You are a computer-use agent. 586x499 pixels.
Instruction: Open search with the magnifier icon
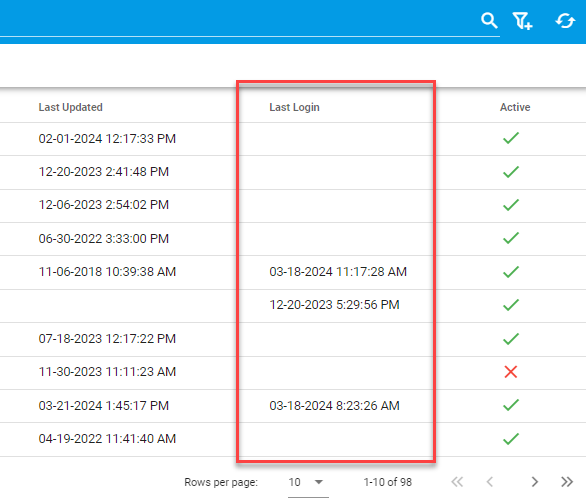(489, 21)
